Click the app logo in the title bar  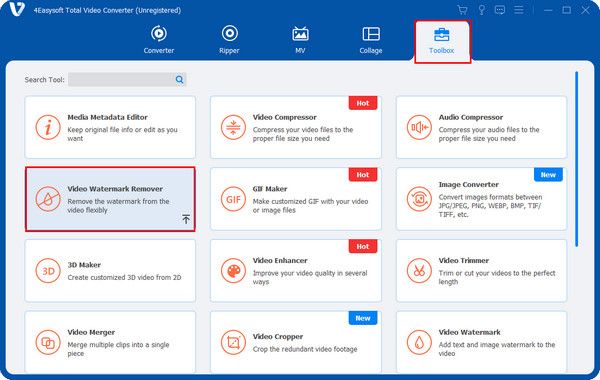(x=17, y=9)
